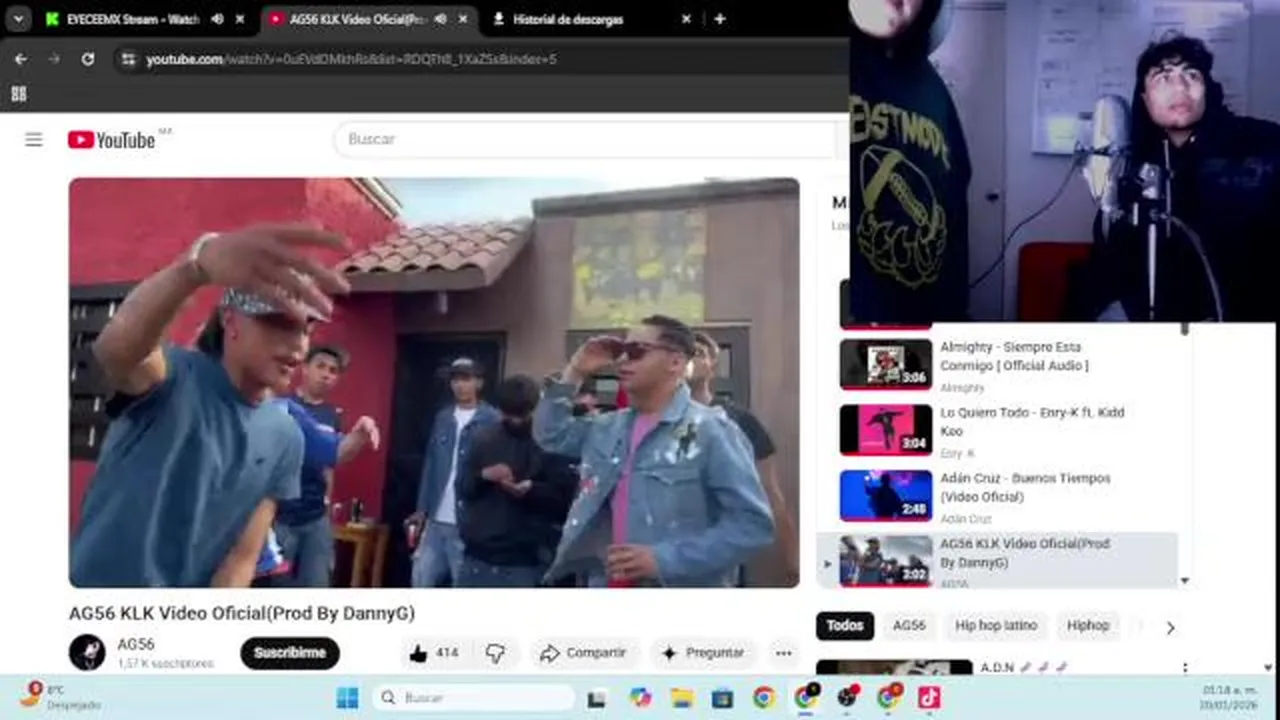Share the video with Compartir
Screen dimensions: 1280x720
[x=584, y=653]
